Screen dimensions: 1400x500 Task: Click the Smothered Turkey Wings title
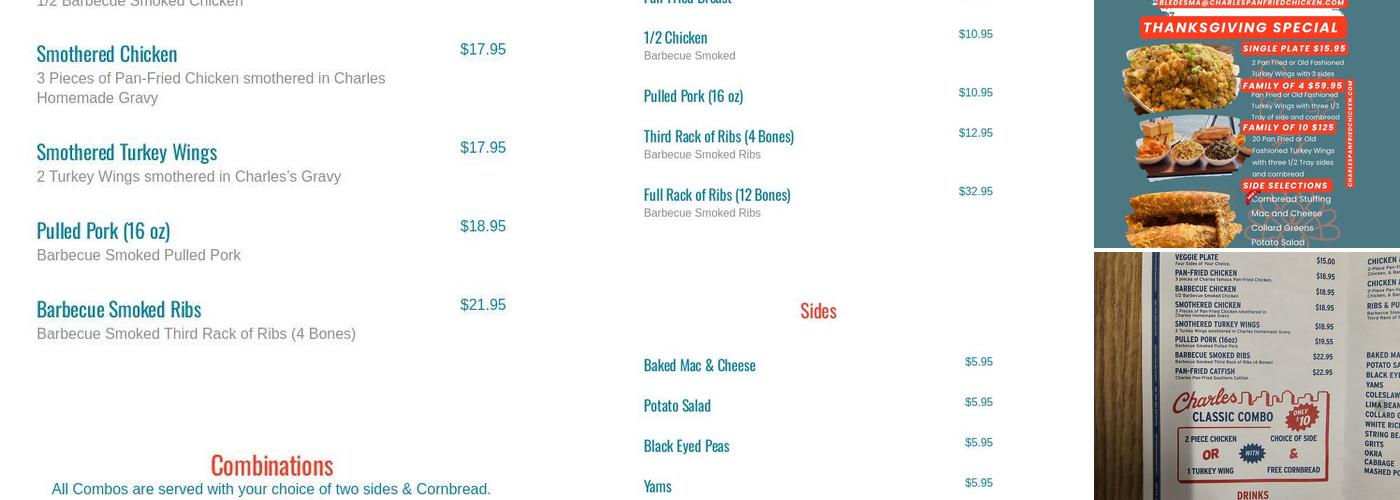127,152
